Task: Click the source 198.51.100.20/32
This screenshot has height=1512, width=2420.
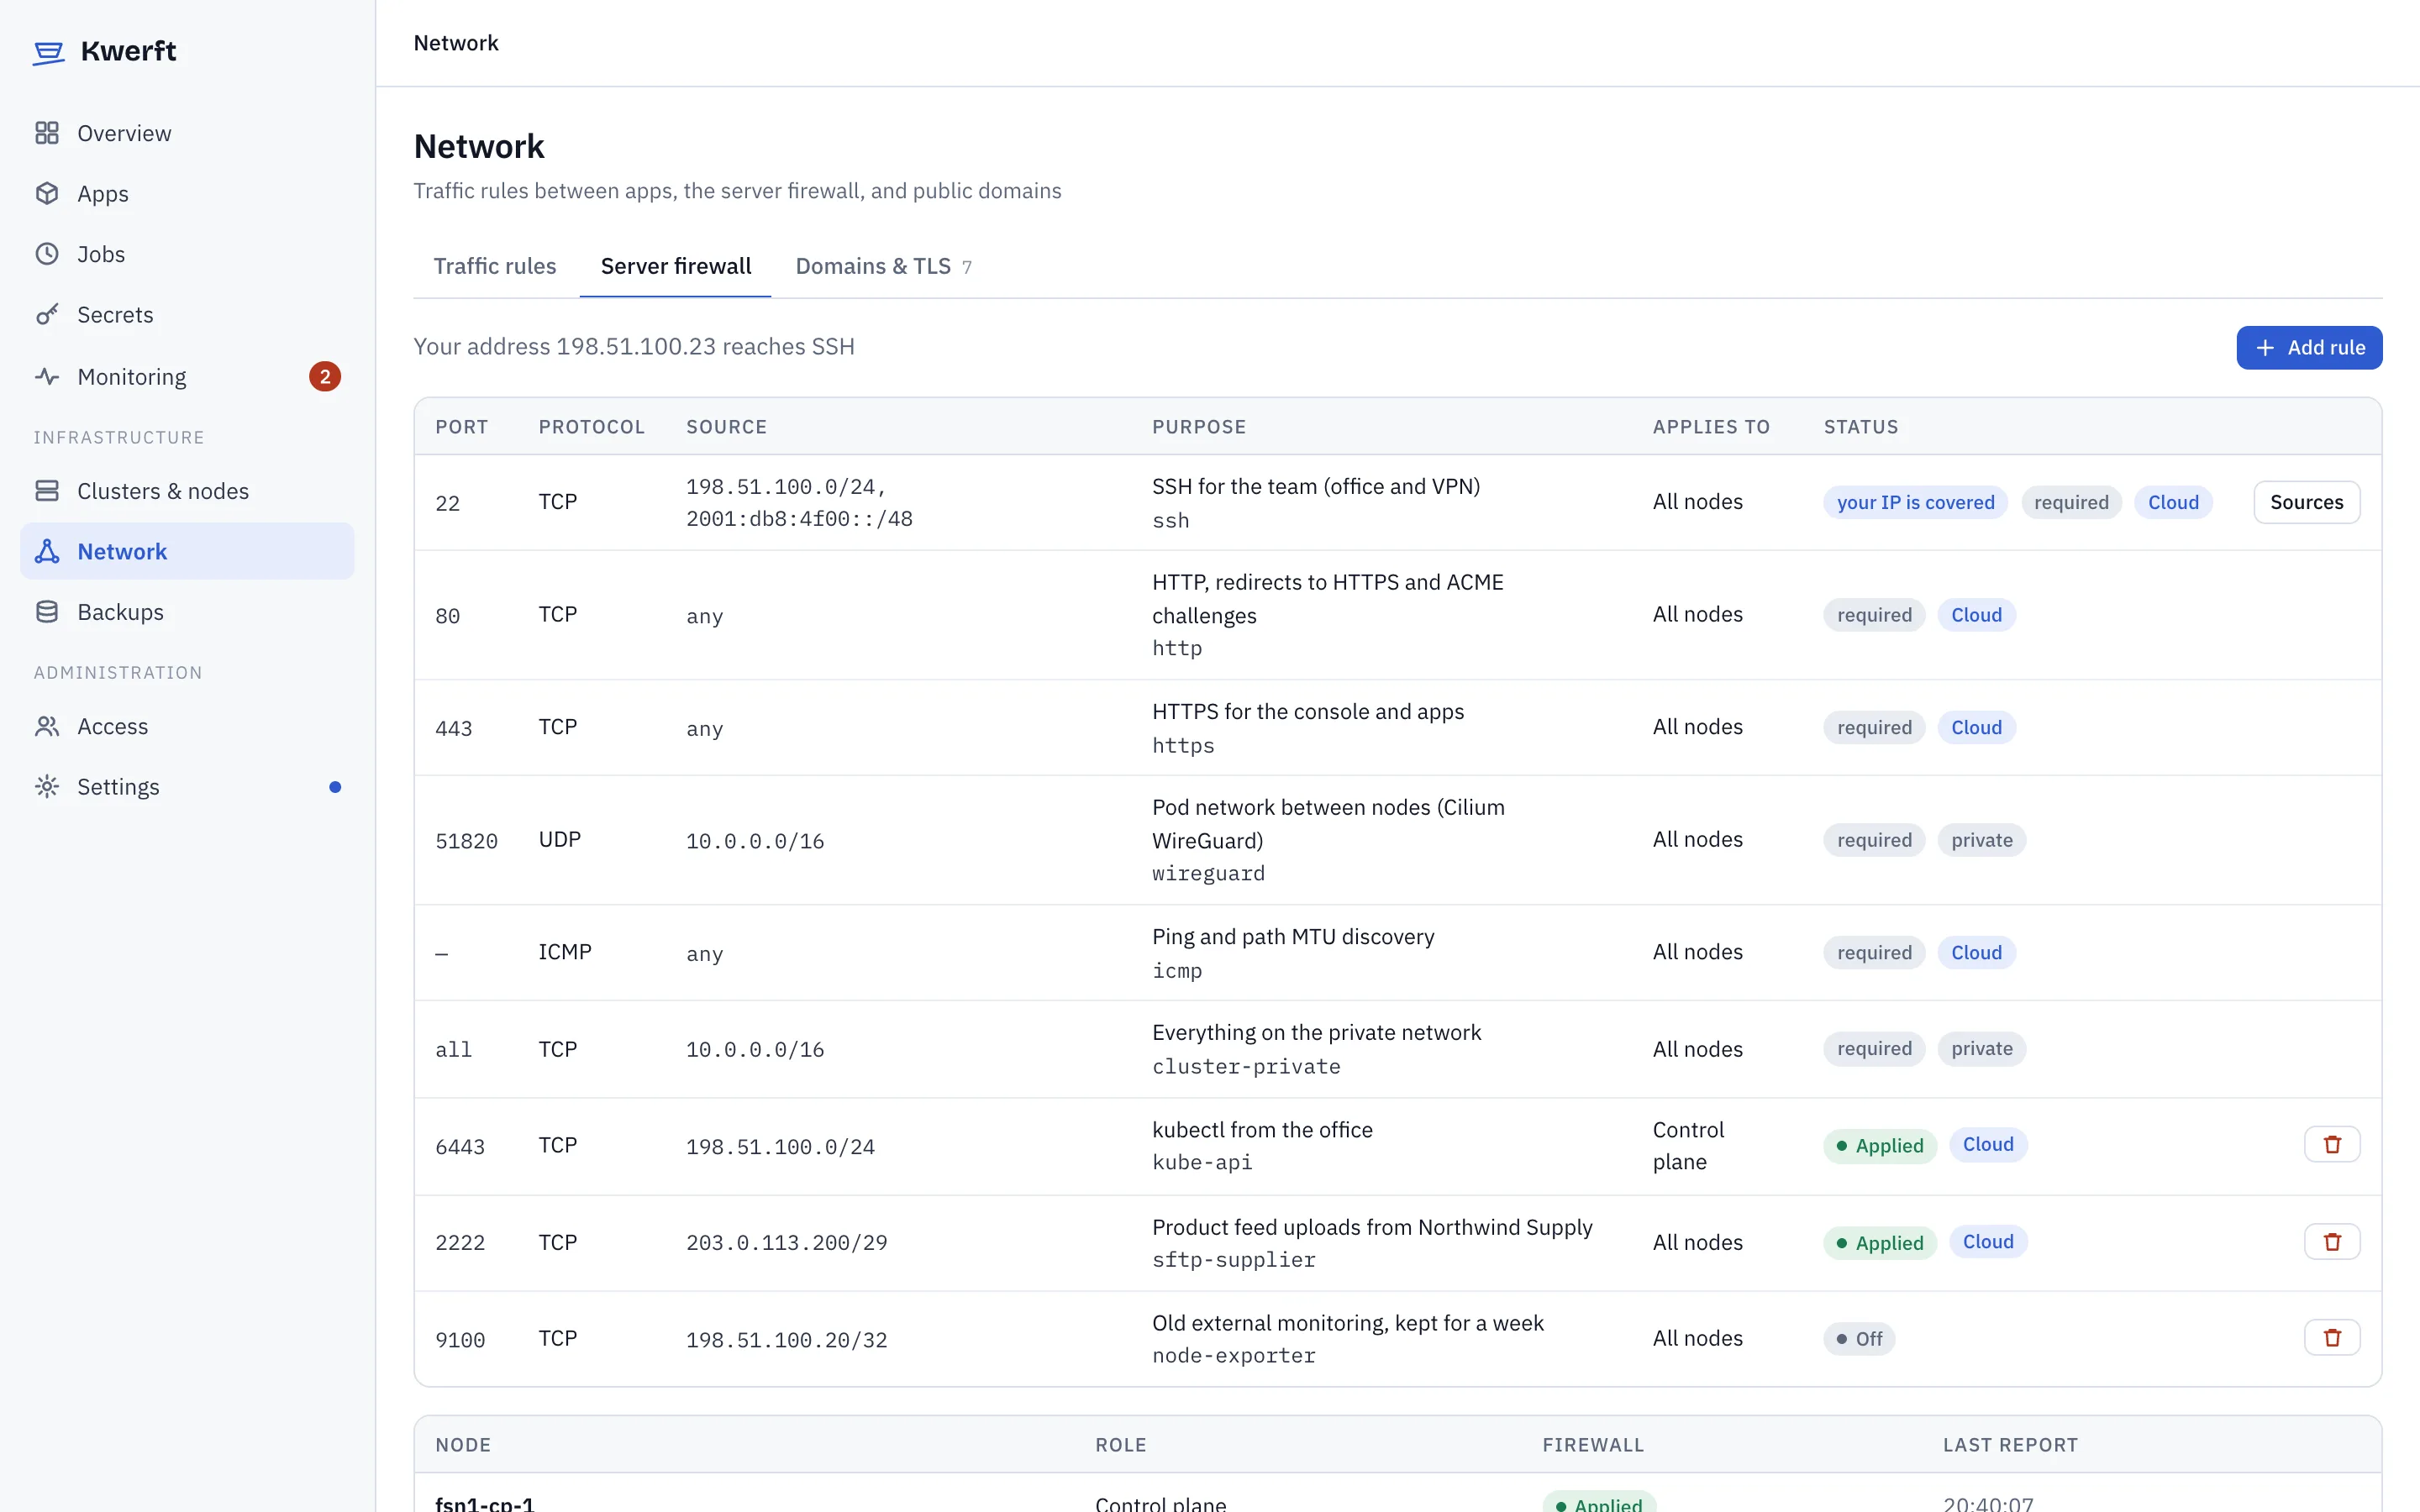Action: tap(786, 1339)
